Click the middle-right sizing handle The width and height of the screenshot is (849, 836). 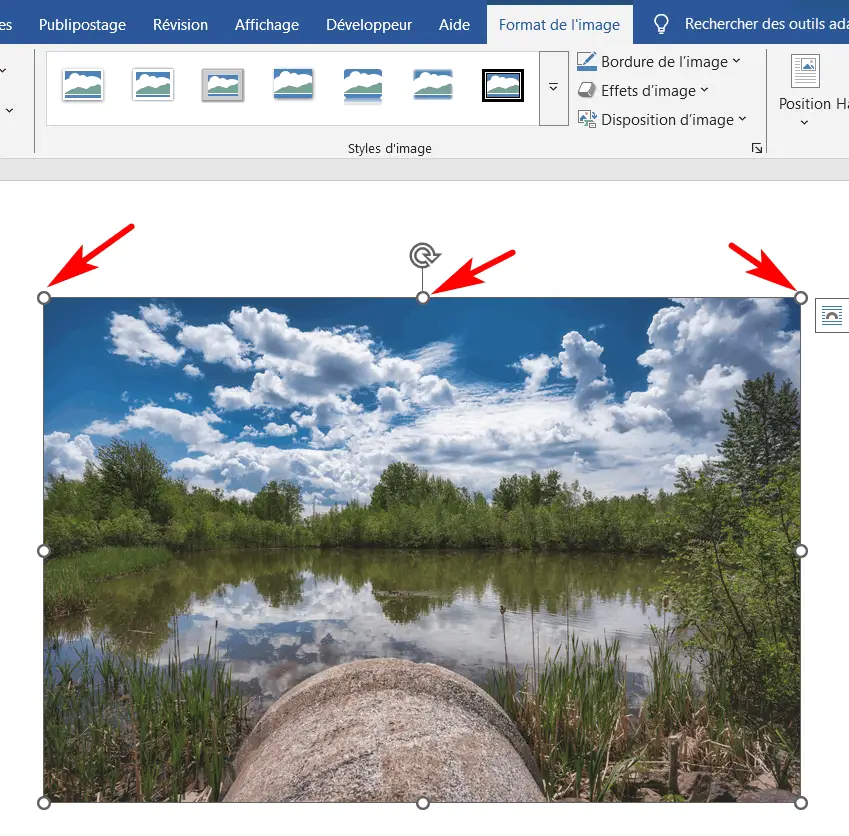pyautogui.click(x=801, y=551)
